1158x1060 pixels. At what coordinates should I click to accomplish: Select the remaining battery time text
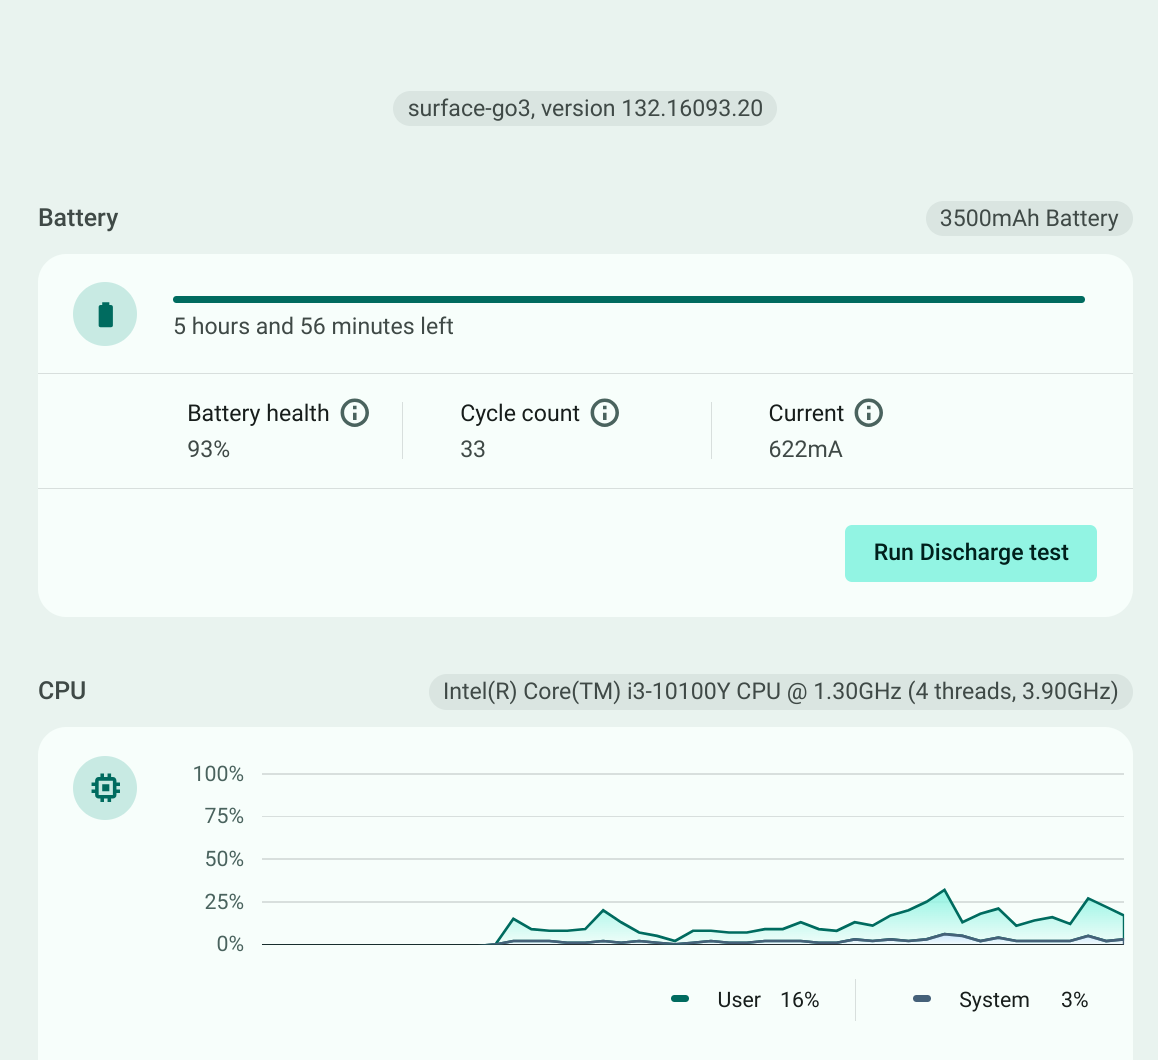click(x=313, y=327)
